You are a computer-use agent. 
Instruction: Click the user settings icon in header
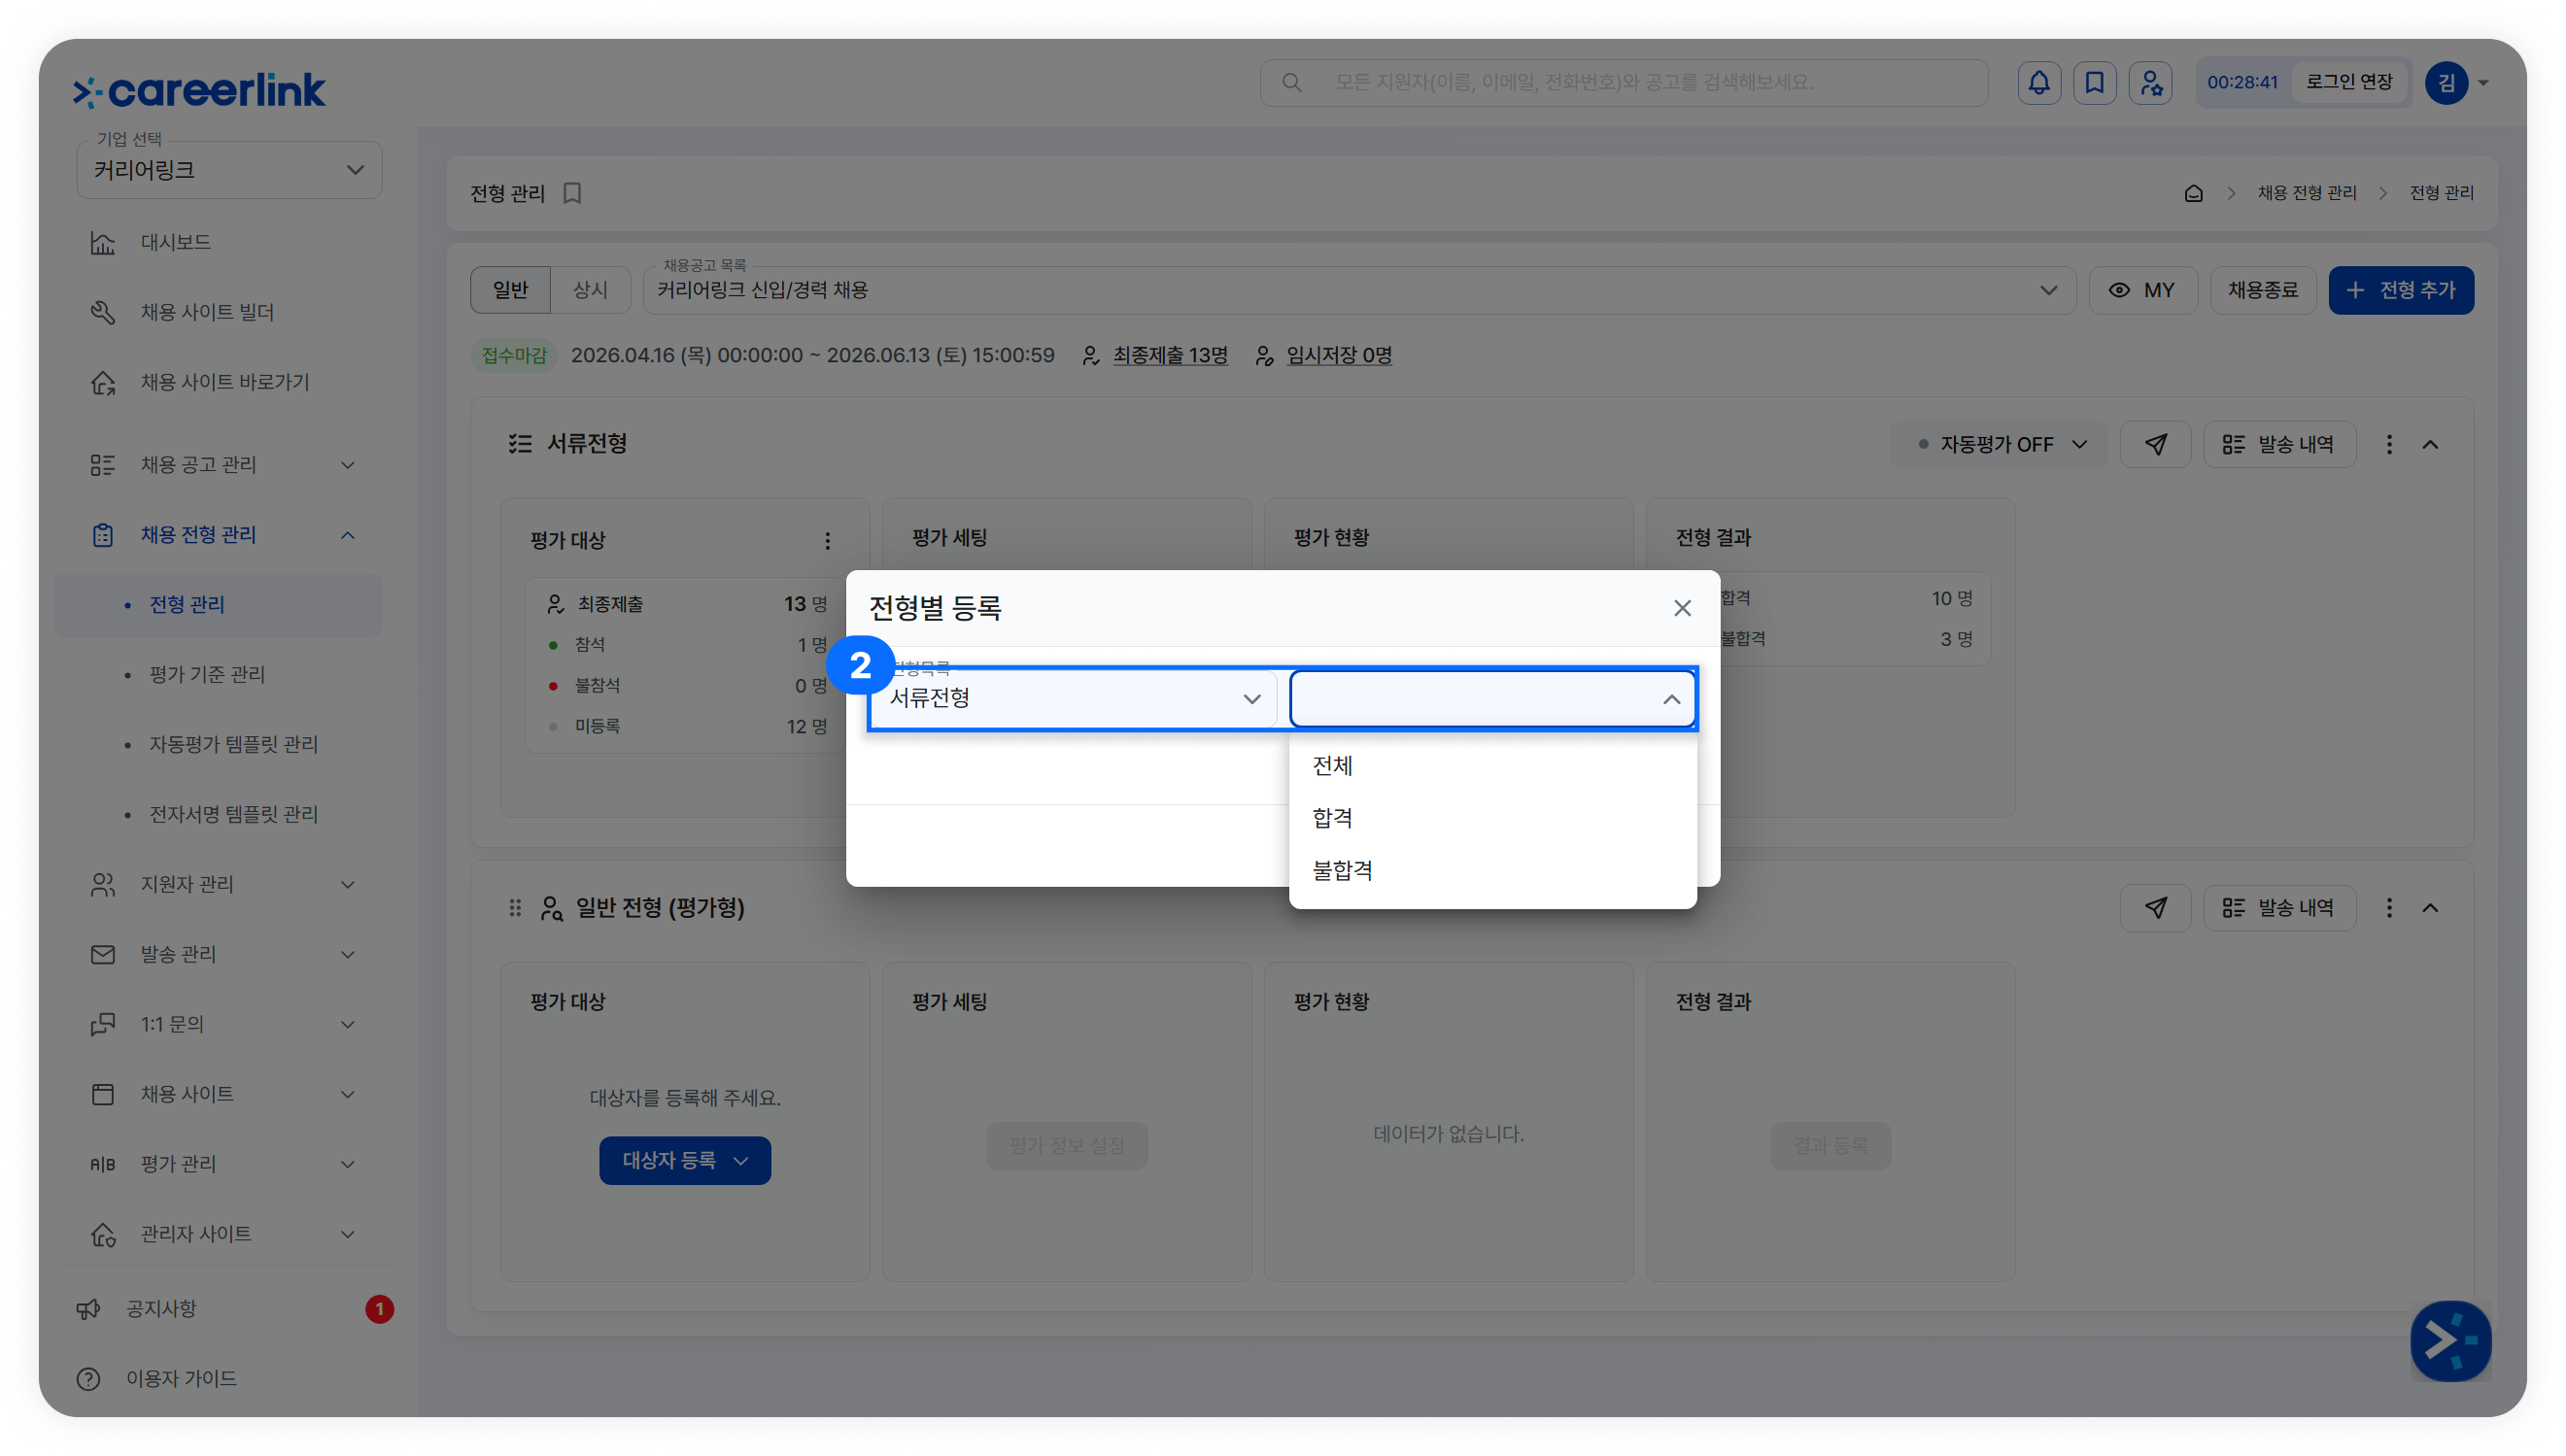[2150, 82]
